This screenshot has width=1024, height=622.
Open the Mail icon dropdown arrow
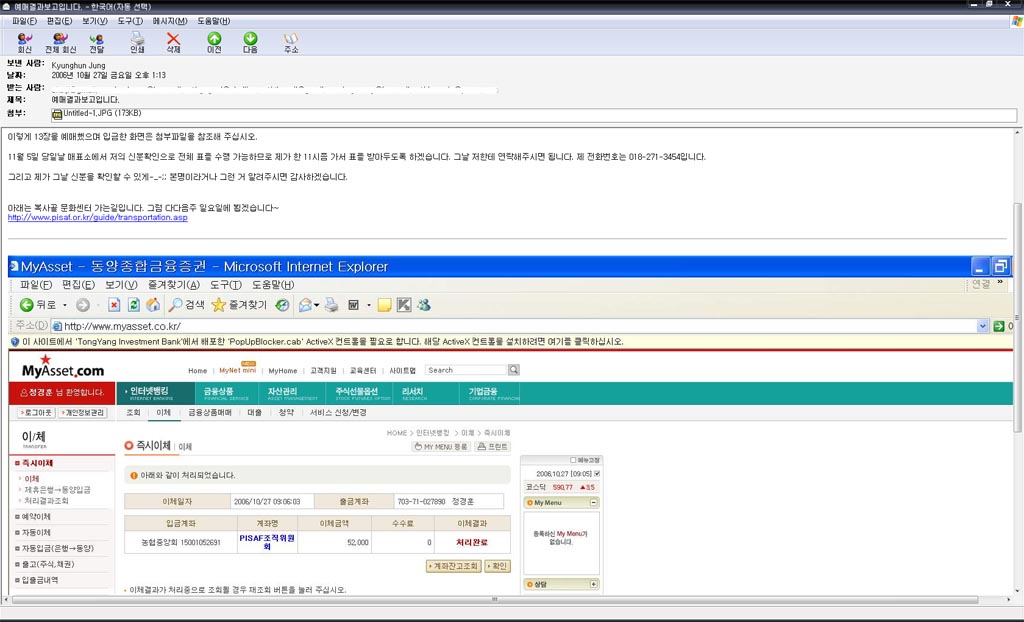tap(317, 305)
